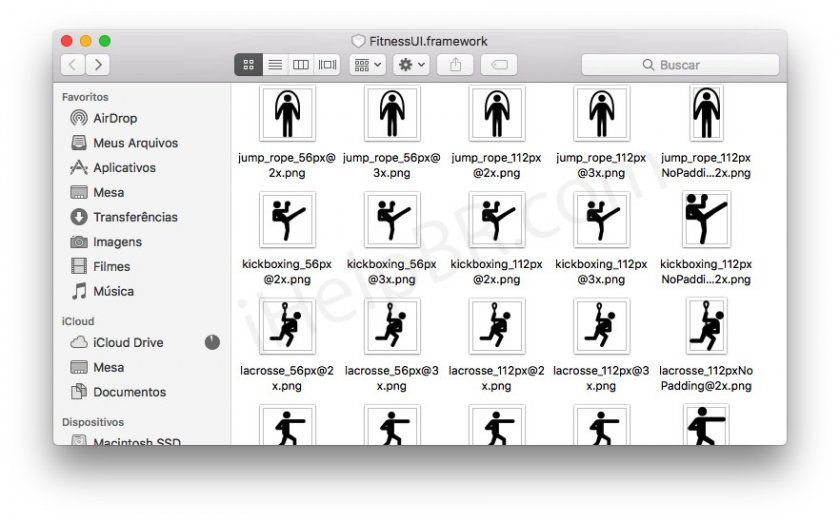
Task: Select iCloud Drive in sidebar
Action: pos(127,342)
